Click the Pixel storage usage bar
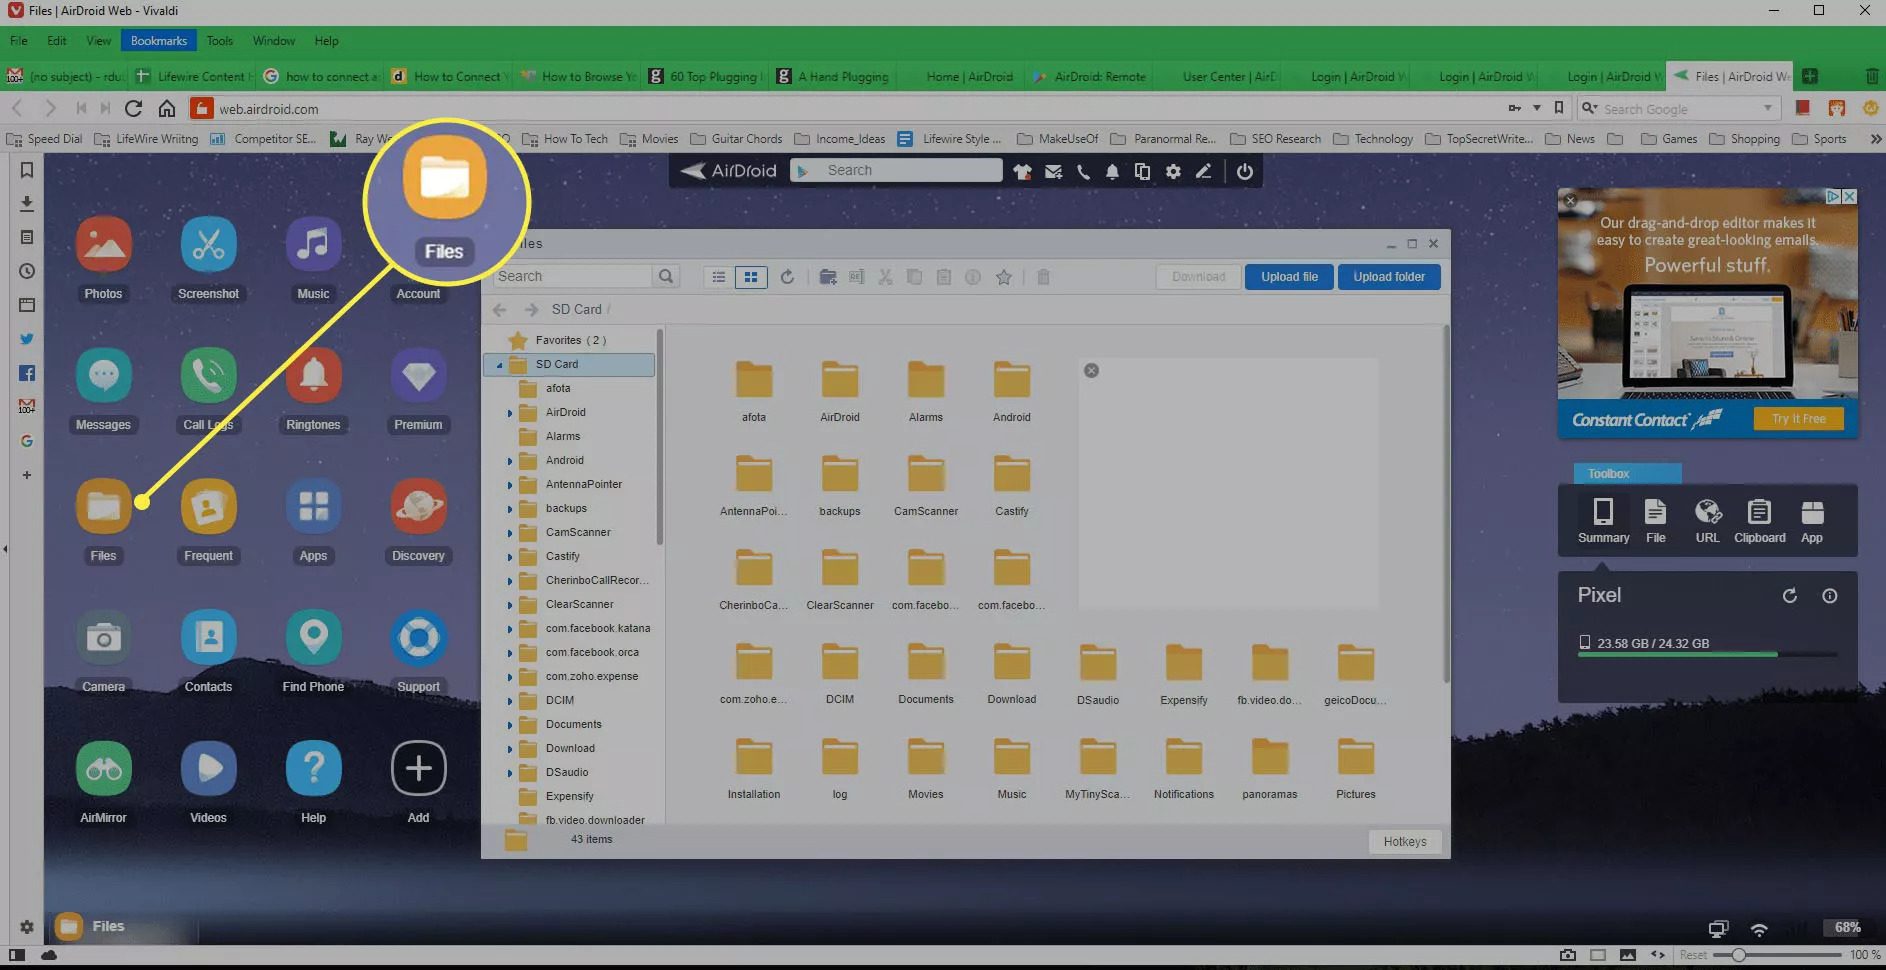1886x970 pixels. point(1707,654)
